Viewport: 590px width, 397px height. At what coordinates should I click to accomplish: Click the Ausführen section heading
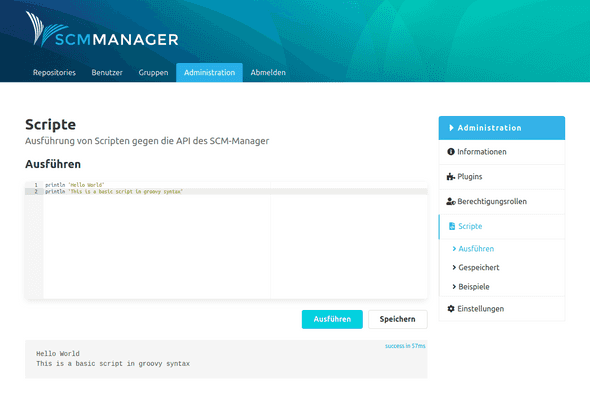[53, 164]
